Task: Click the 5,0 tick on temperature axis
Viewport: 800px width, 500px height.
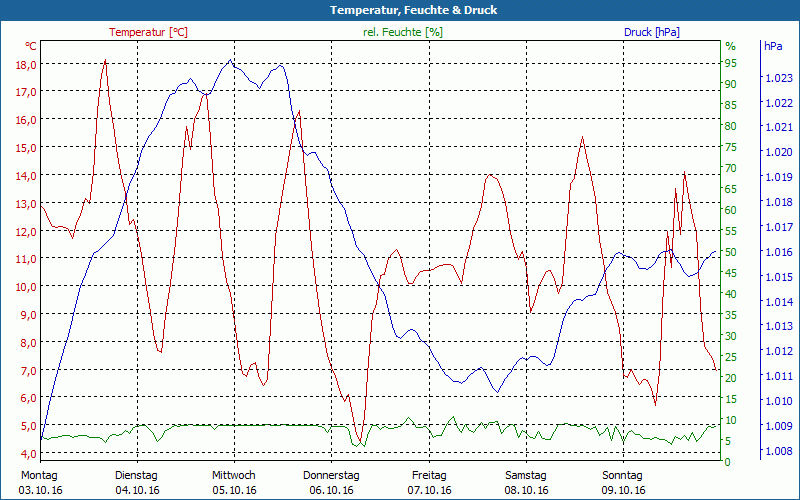Action: coord(26,426)
